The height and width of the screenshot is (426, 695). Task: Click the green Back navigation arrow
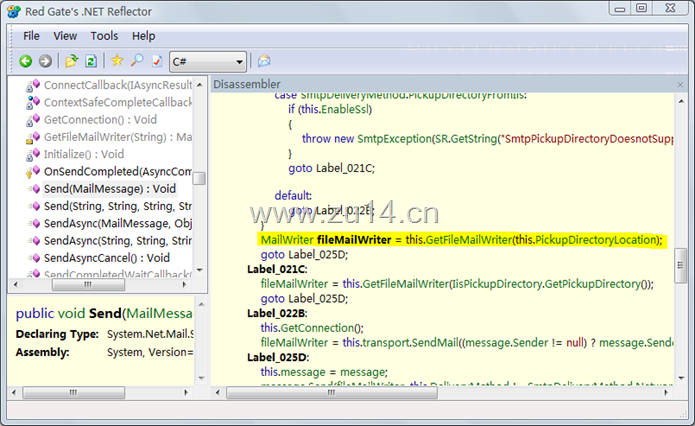pos(26,61)
